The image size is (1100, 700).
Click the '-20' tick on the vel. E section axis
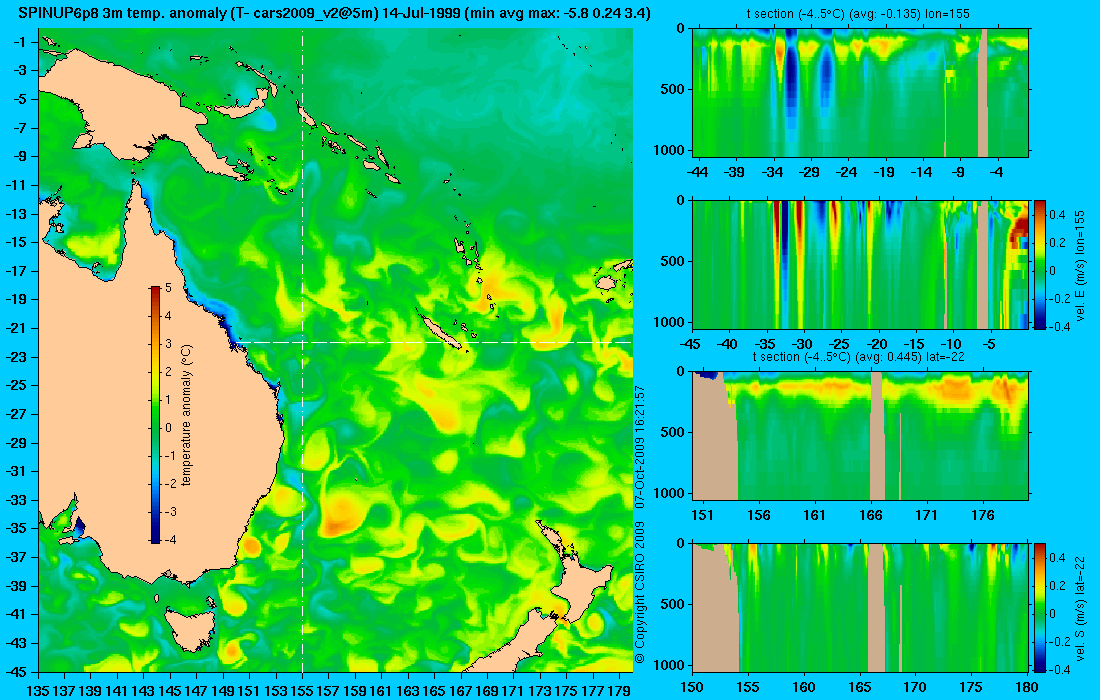point(877,344)
